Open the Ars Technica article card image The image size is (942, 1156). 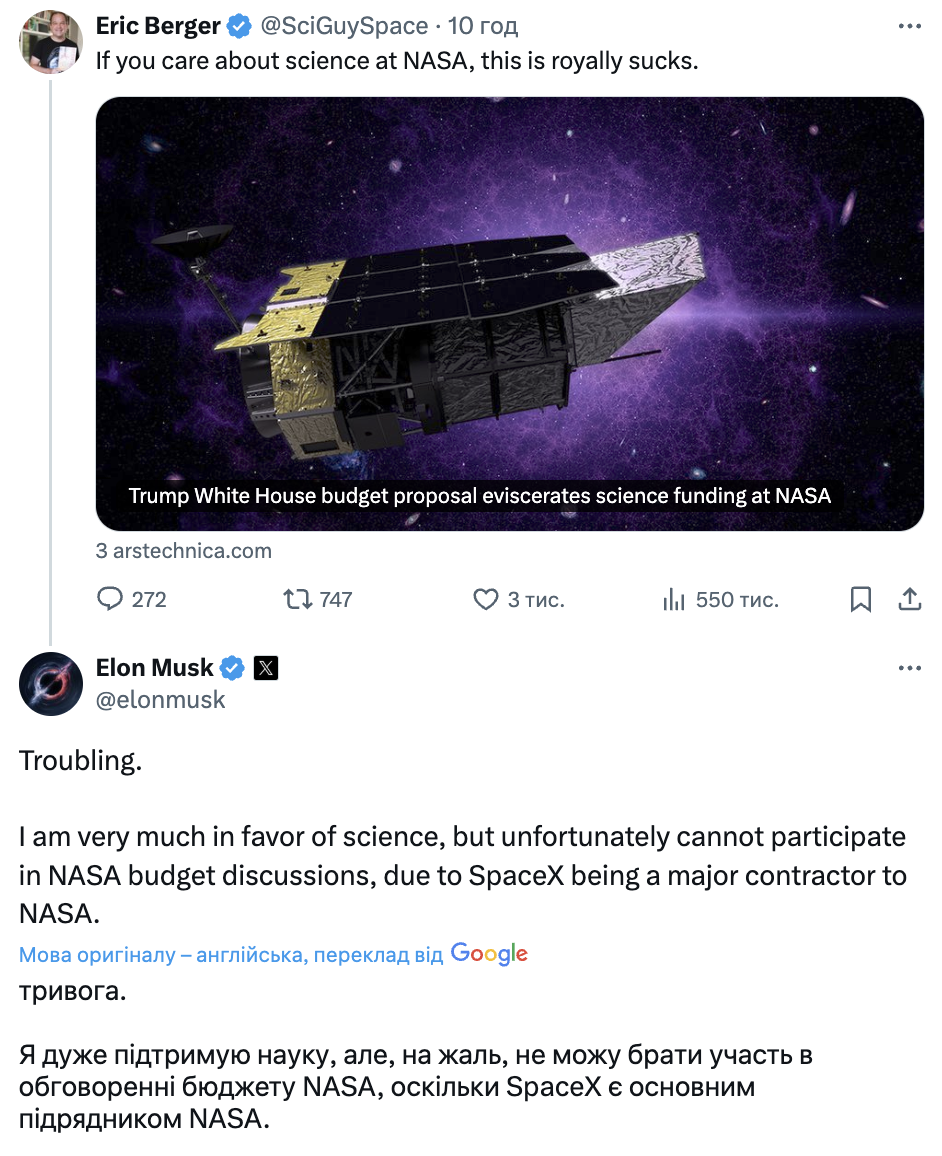pos(509,300)
